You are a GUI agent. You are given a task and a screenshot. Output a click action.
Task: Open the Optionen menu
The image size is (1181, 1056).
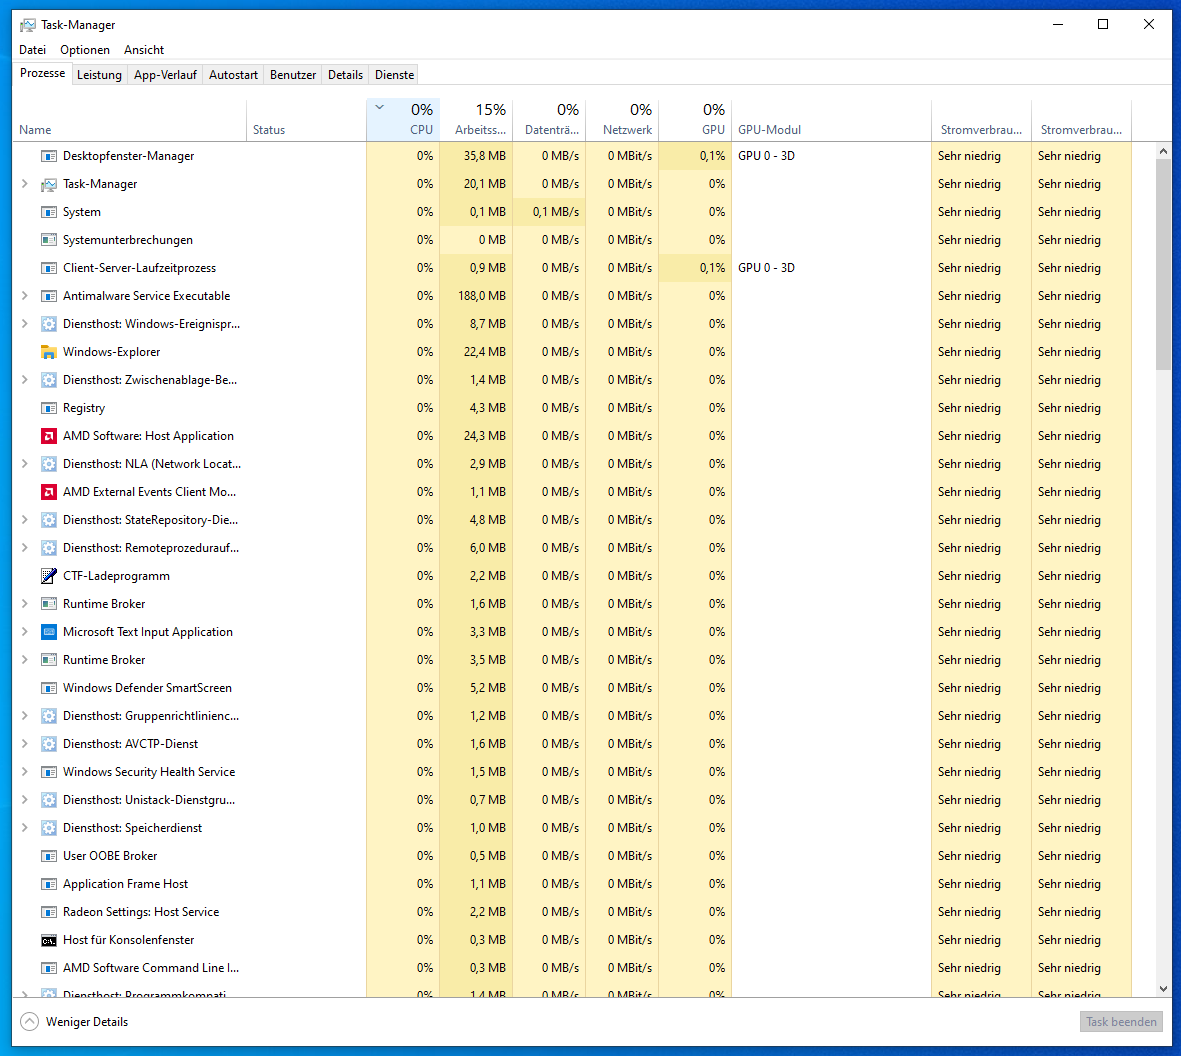coord(85,49)
